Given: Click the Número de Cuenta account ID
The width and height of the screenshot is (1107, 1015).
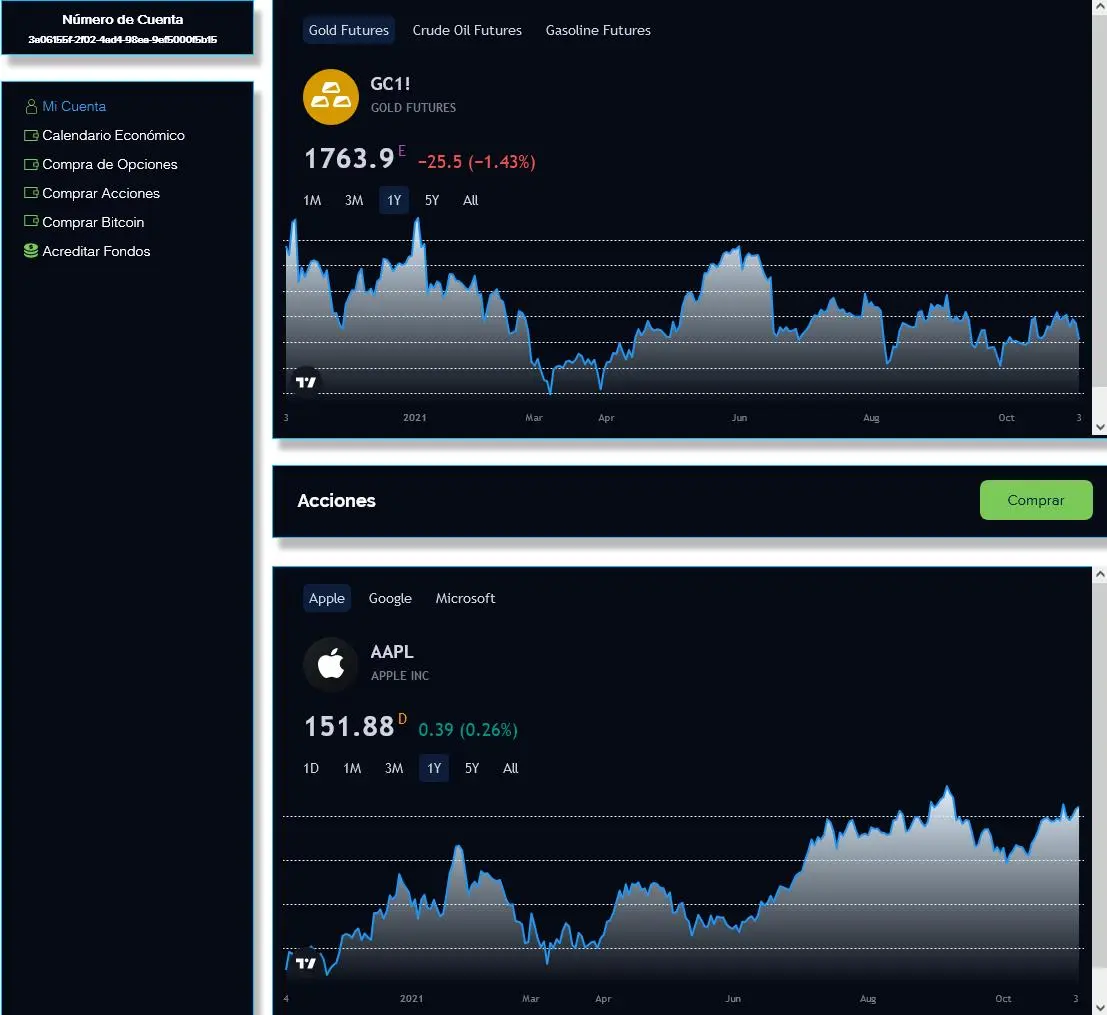Looking at the screenshot, I should (123, 40).
